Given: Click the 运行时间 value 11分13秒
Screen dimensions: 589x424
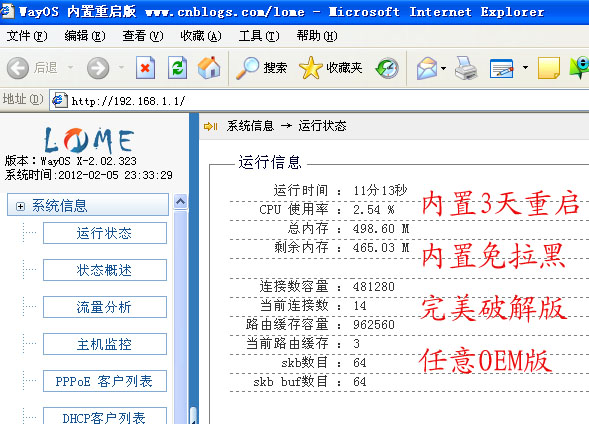Looking at the screenshot, I should coord(380,190).
